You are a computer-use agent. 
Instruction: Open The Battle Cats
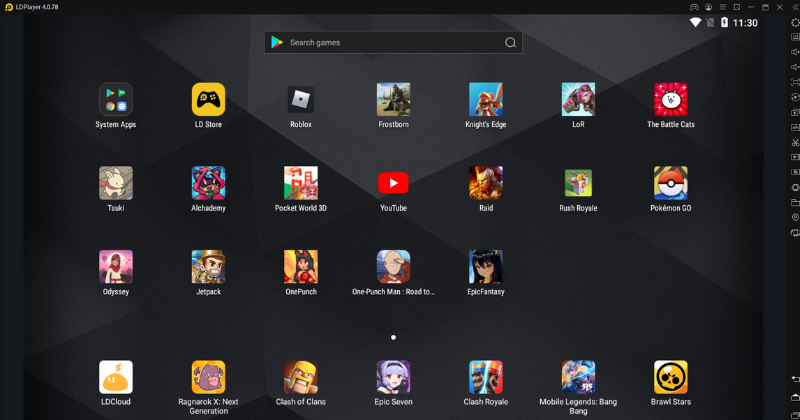pos(671,100)
